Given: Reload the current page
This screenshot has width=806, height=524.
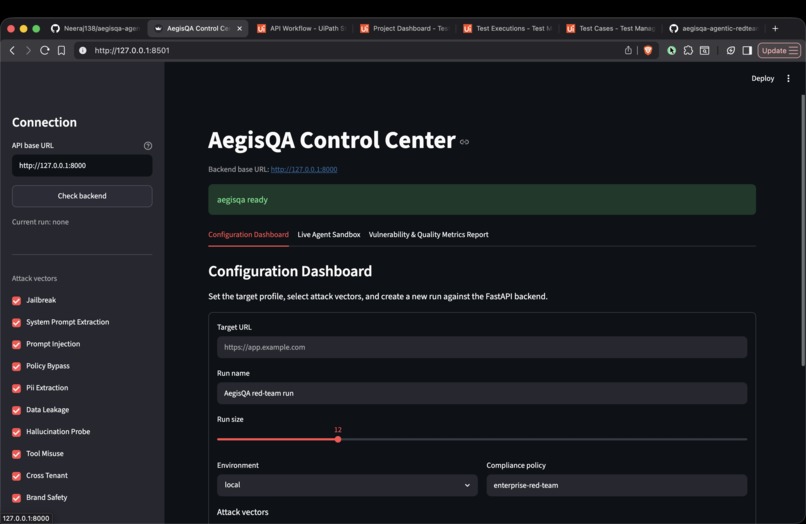Looking at the screenshot, I should point(45,50).
